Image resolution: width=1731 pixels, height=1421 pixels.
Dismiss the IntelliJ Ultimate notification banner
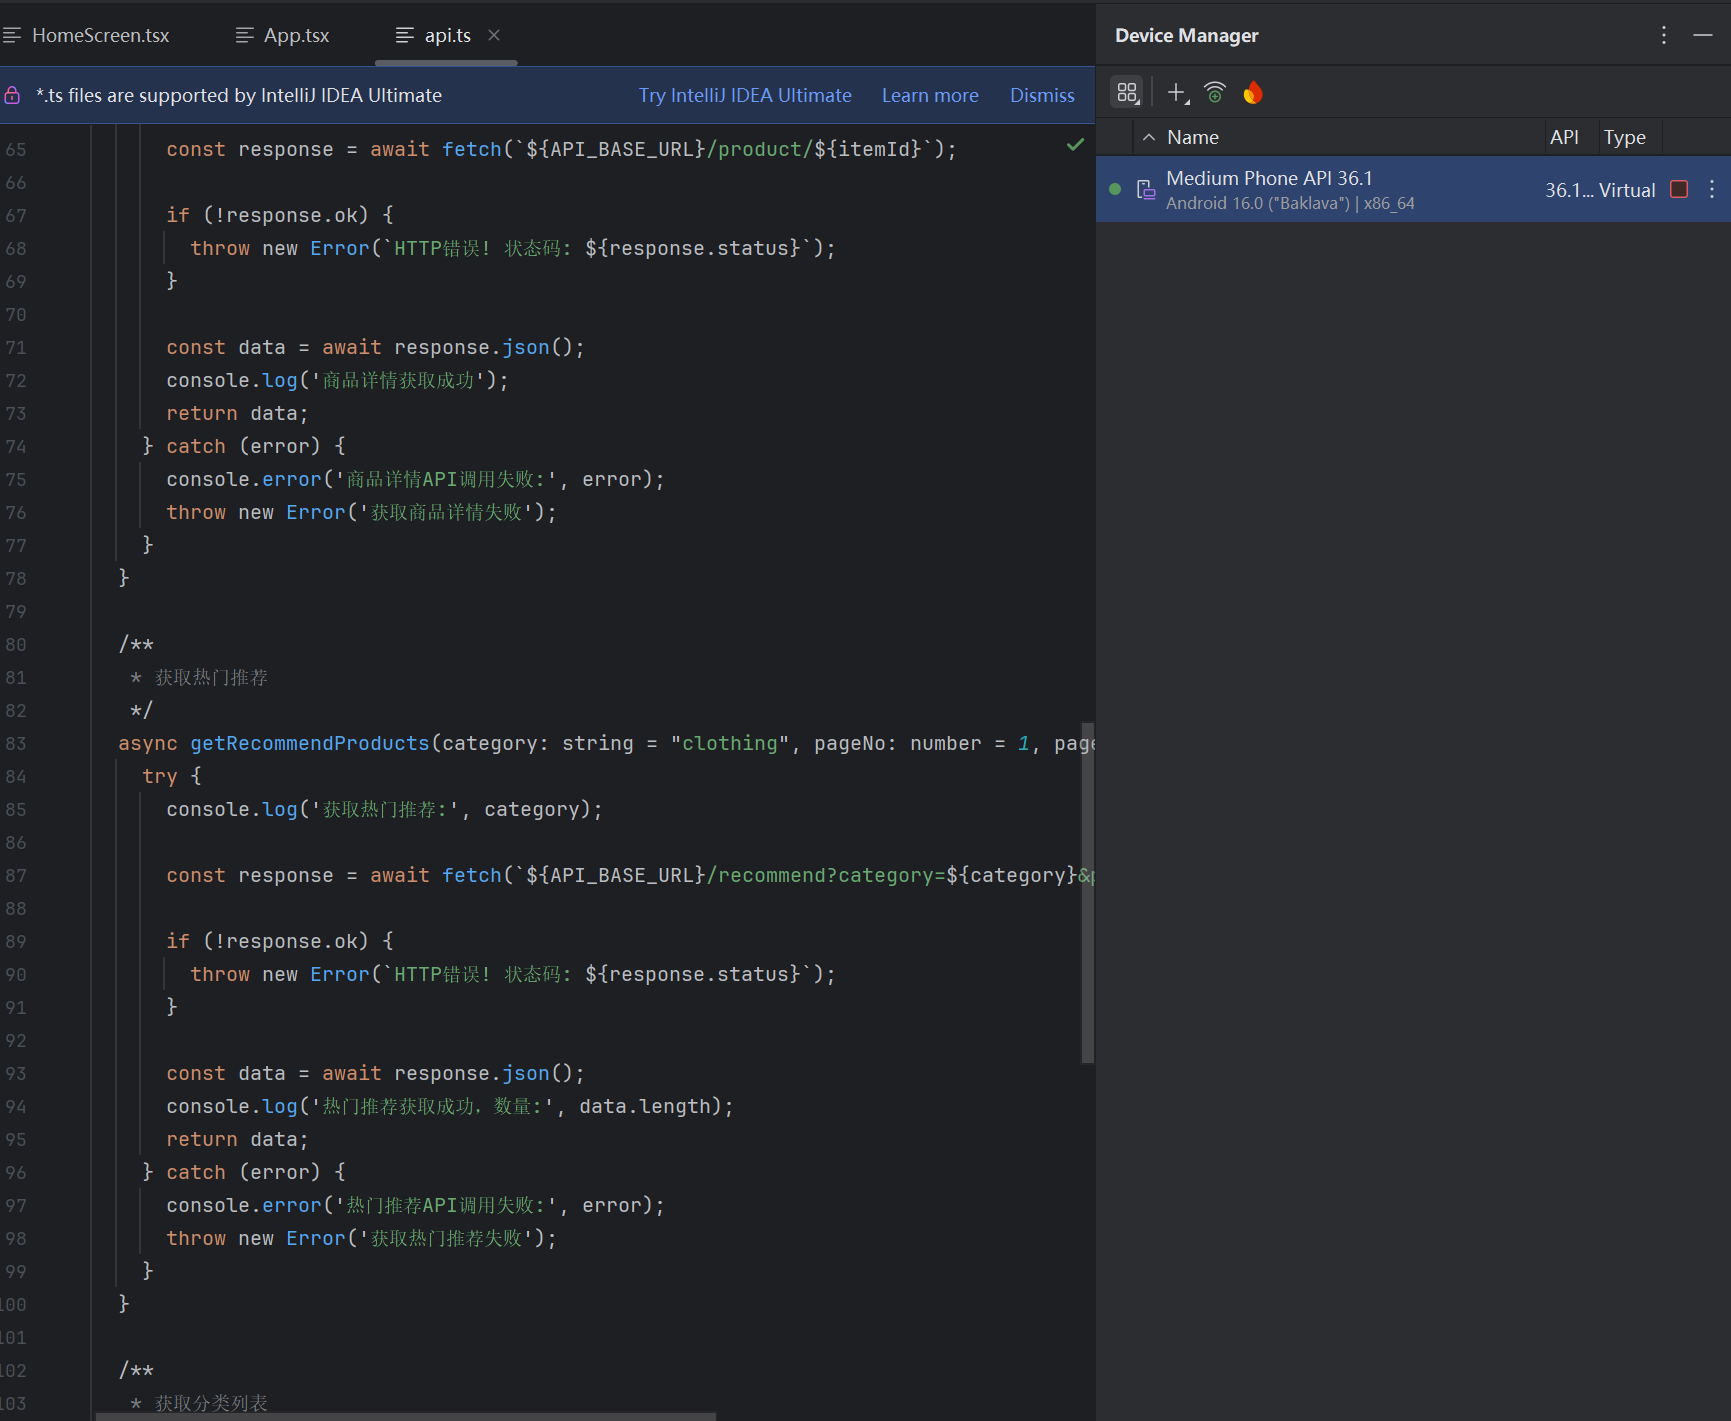tap(1042, 95)
